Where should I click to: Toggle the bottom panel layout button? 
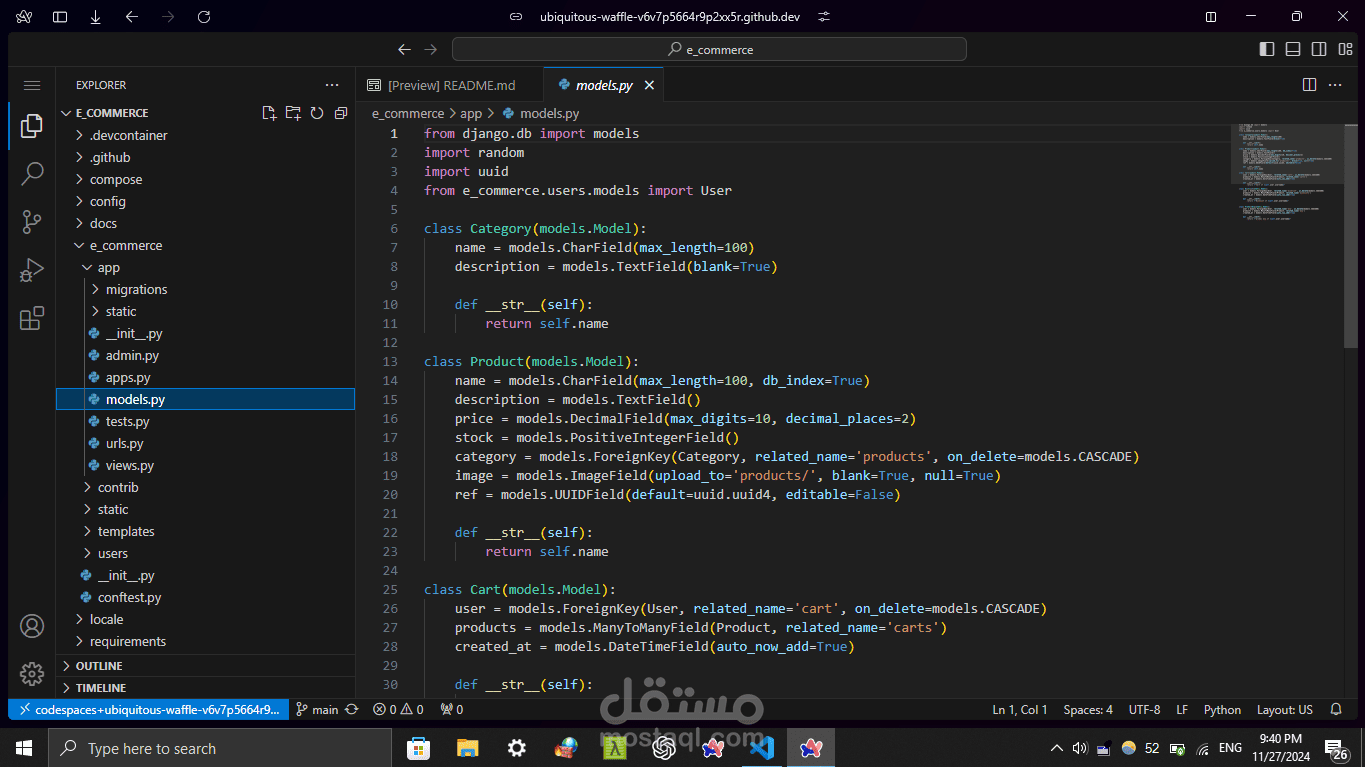(1293, 49)
